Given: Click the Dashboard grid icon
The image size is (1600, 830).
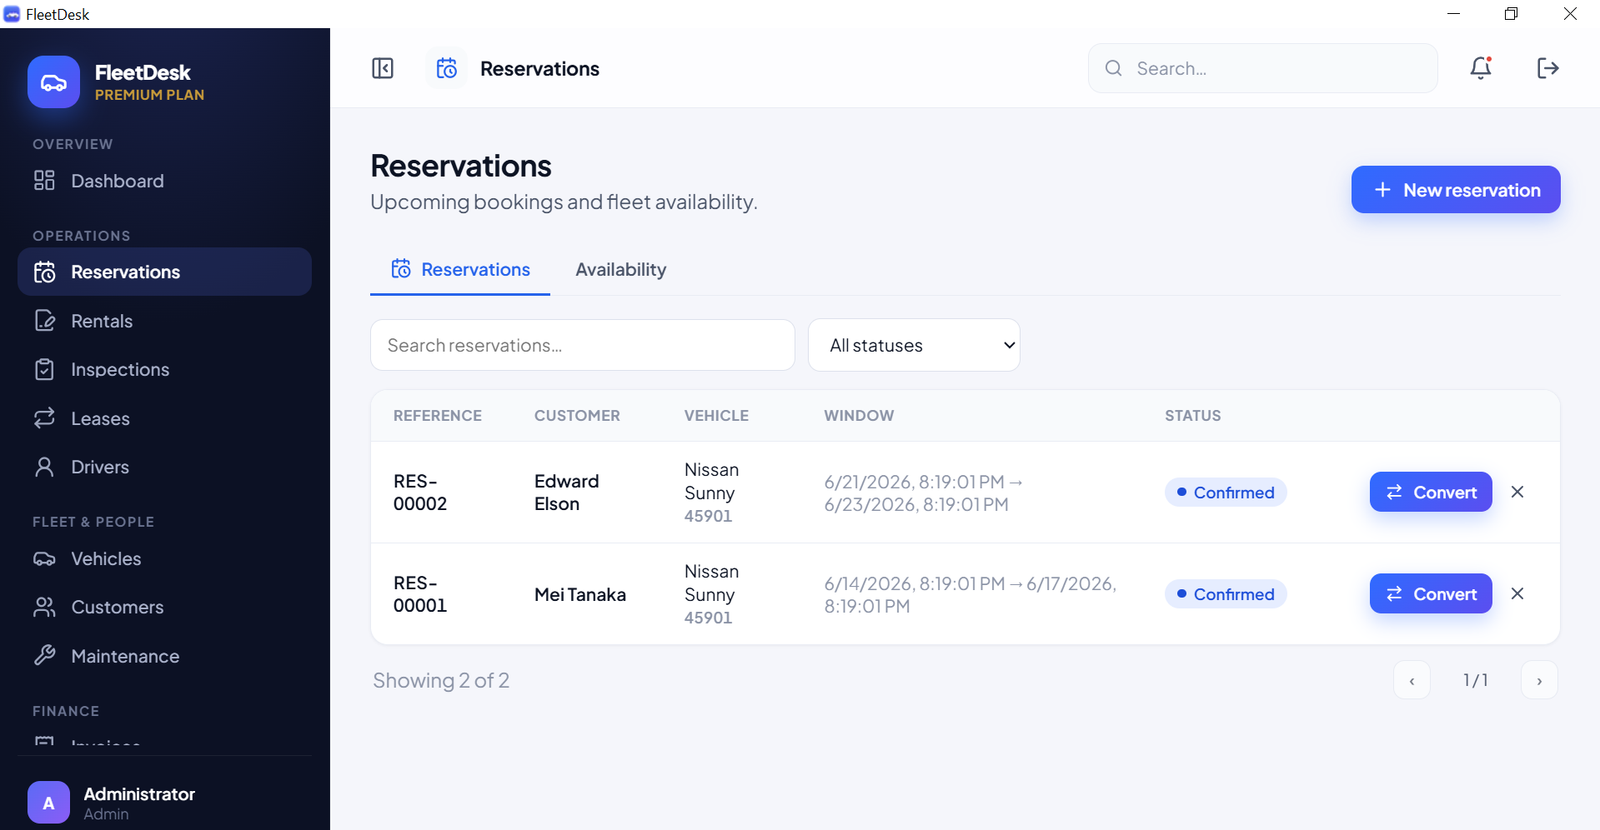Looking at the screenshot, I should (x=44, y=180).
